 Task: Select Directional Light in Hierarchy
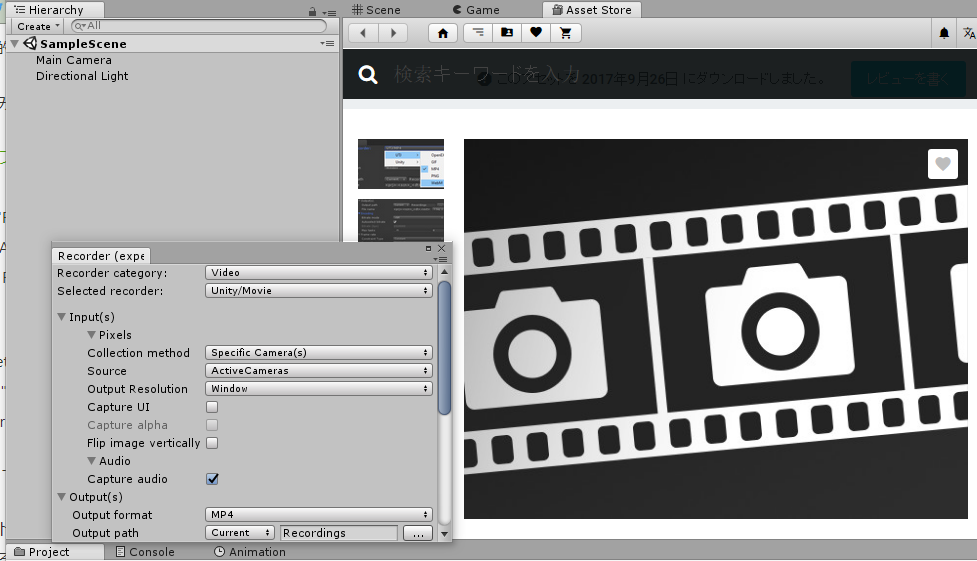82,76
